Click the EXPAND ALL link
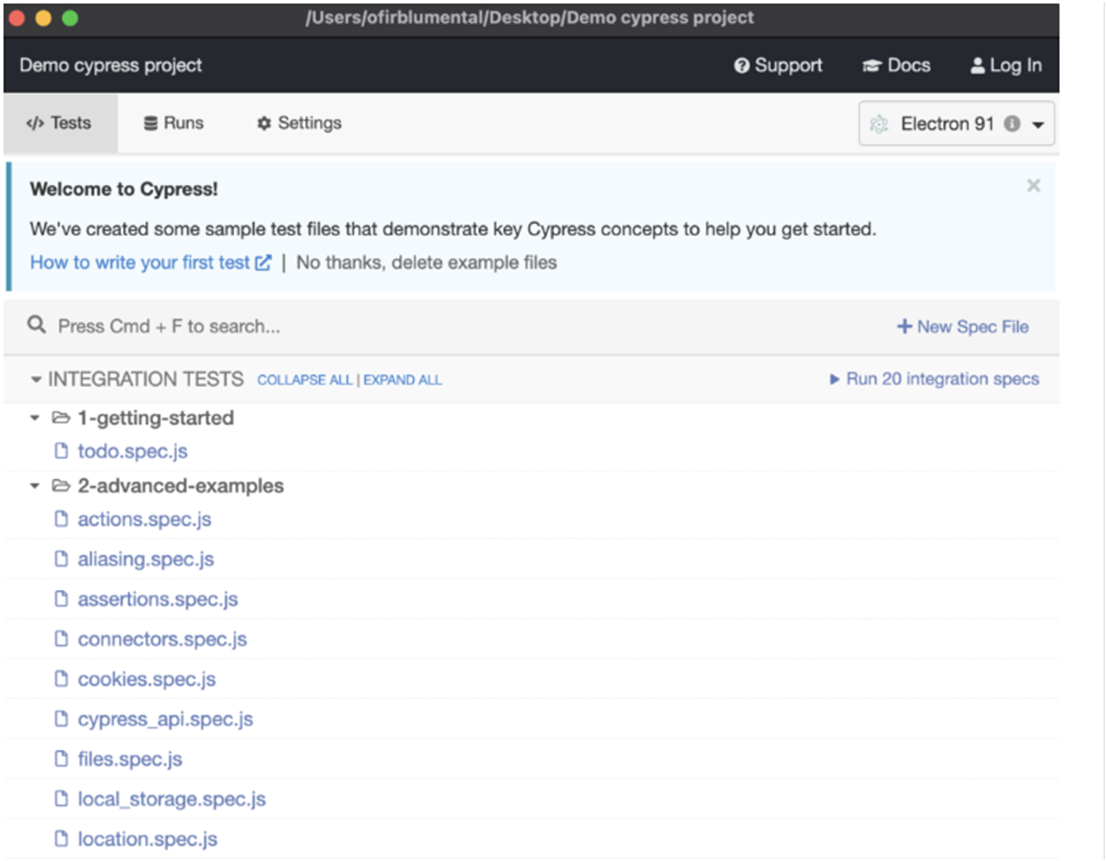This screenshot has height=861, width=1107. coord(402,380)
